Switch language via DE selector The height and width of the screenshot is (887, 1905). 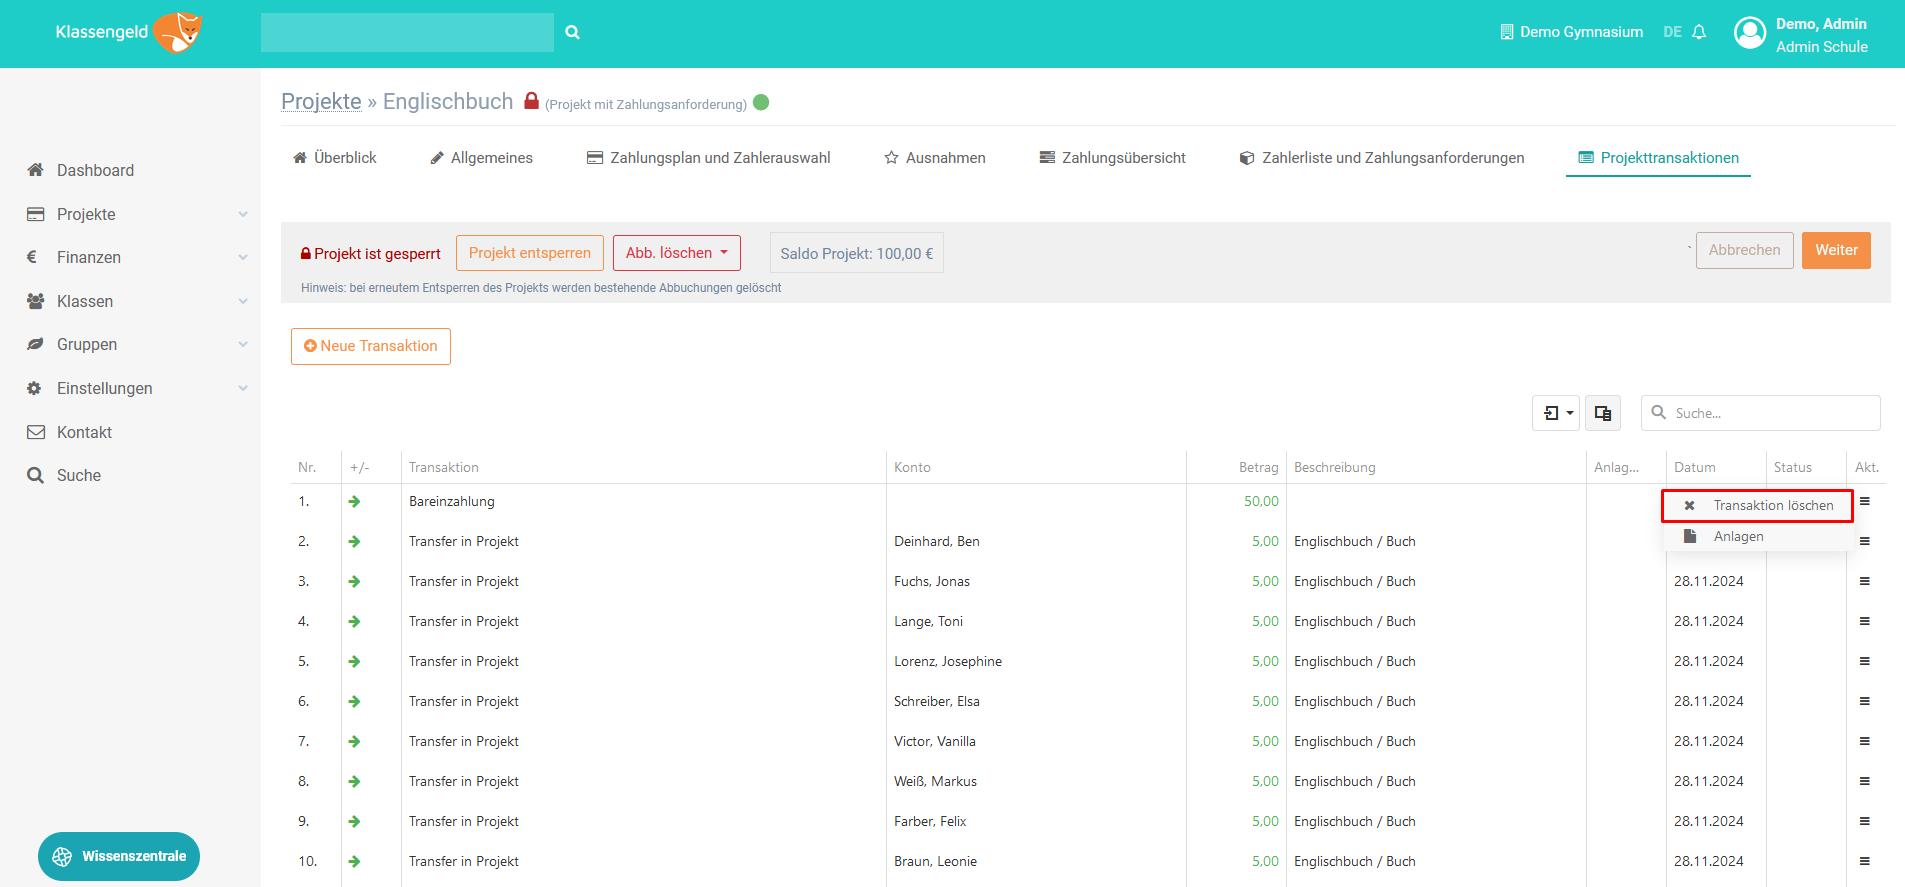[1672, 32]
